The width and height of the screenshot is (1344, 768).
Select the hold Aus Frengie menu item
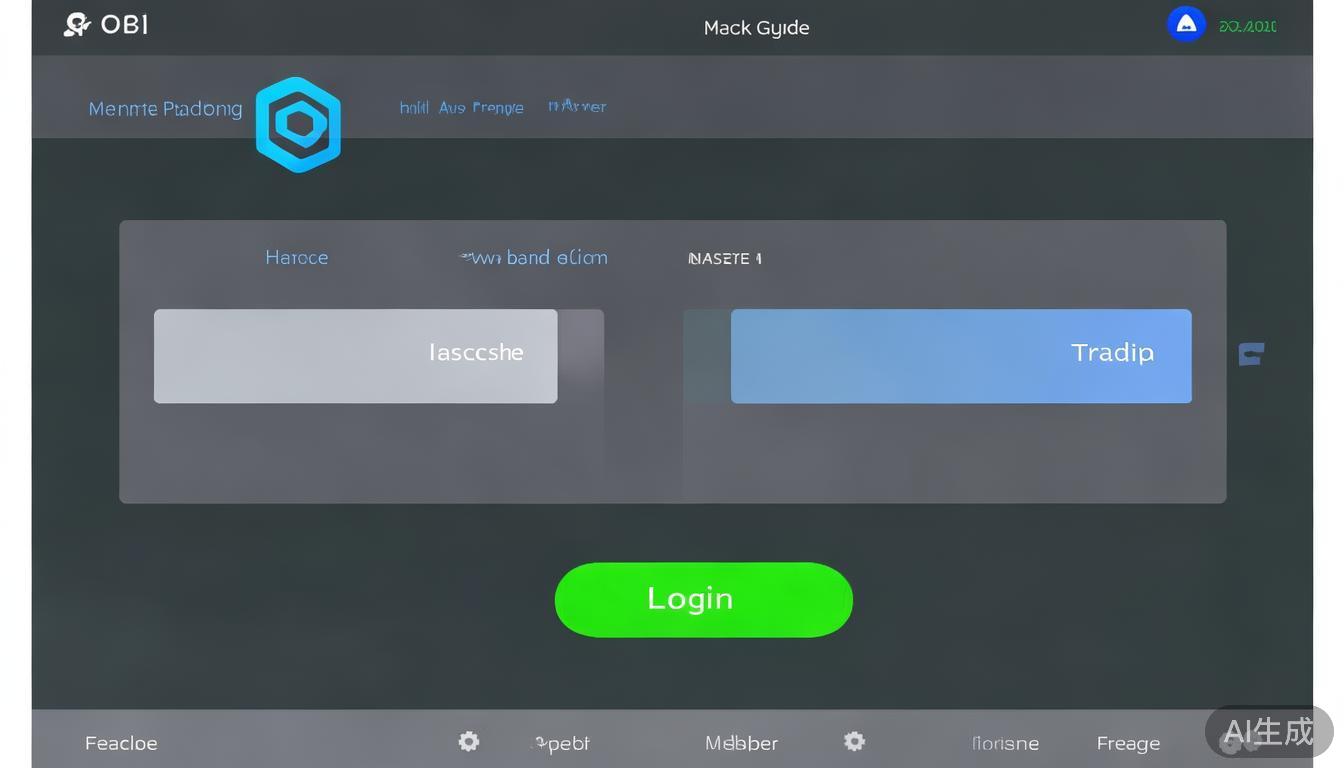pyautogui.click(x=461, y=107)
